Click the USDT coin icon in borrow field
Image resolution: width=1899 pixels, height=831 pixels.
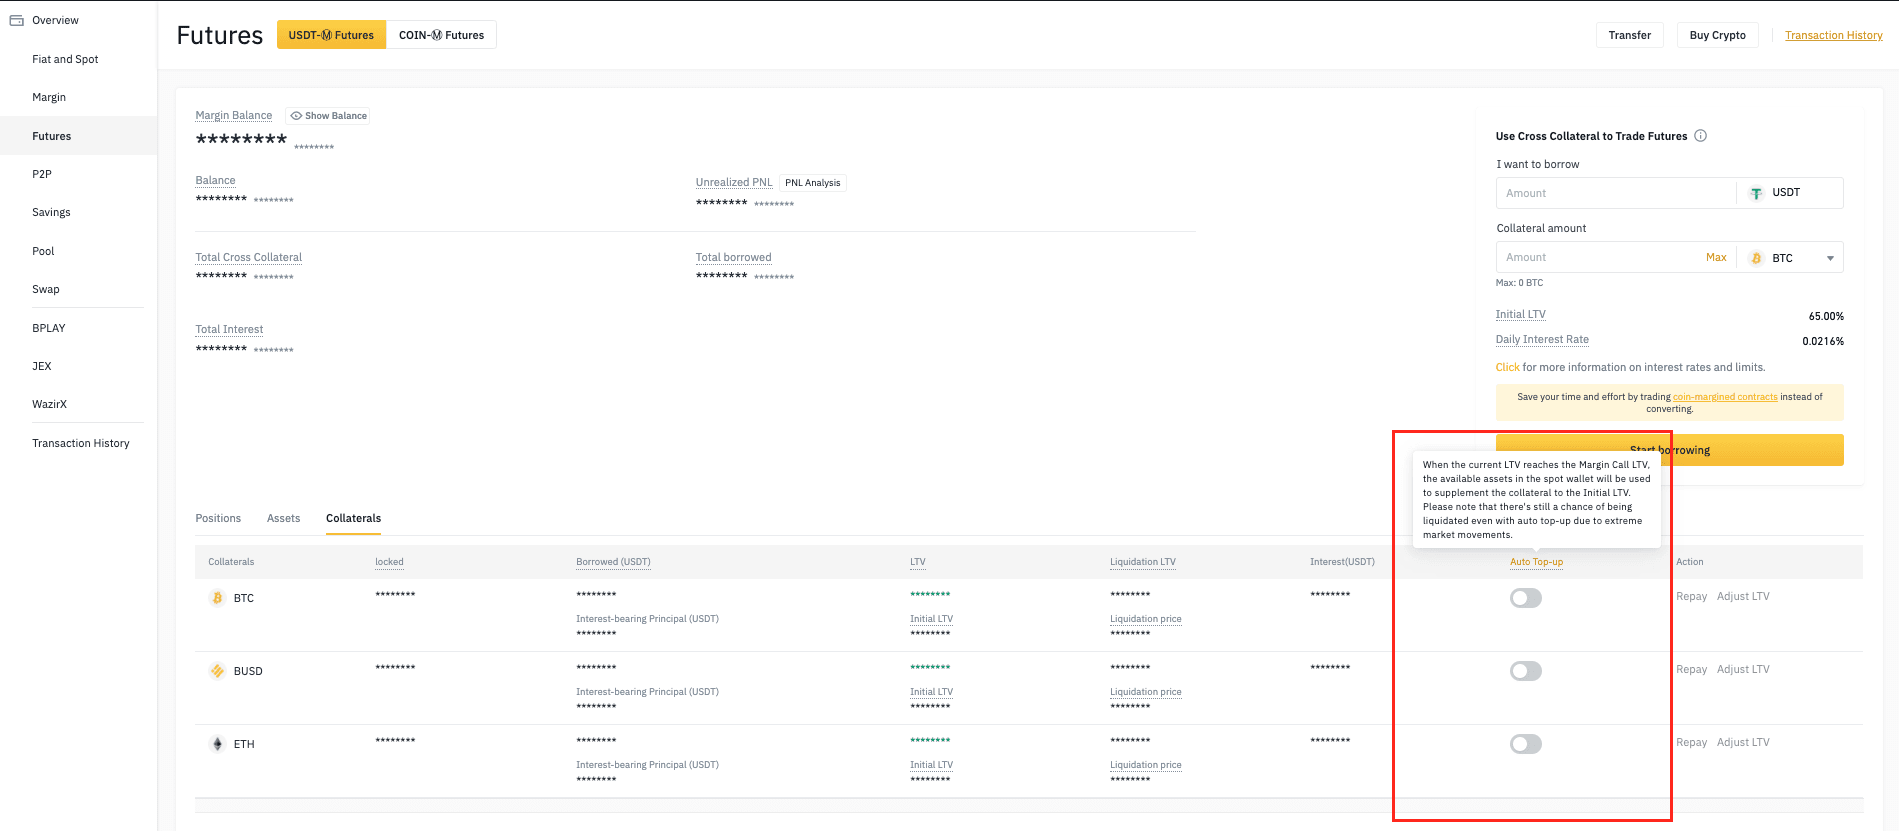pos(1756,193)
